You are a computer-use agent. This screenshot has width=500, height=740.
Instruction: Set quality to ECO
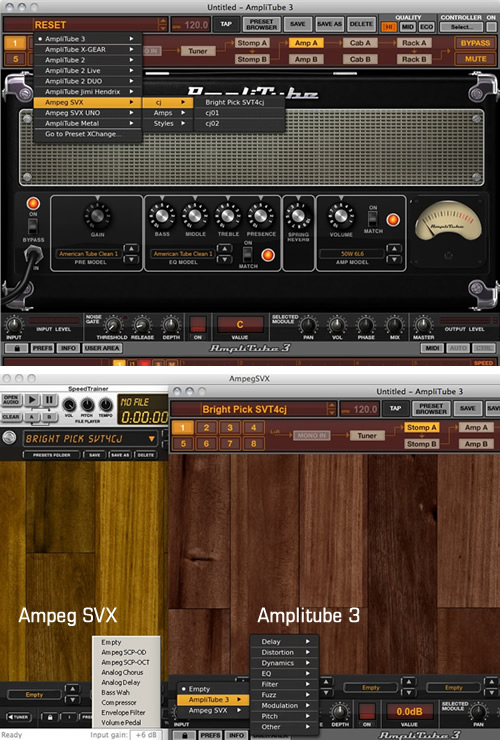[x=426, y=27]
